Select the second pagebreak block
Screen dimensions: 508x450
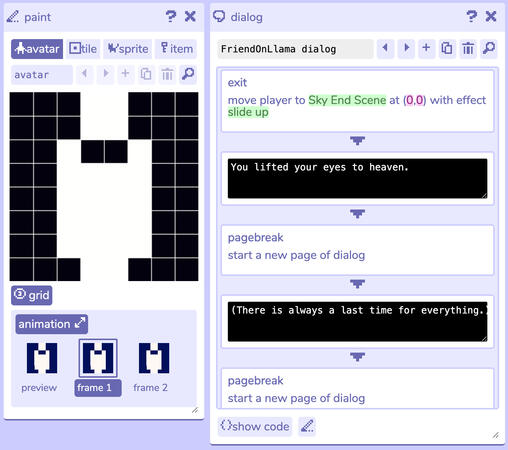[357, 388]
